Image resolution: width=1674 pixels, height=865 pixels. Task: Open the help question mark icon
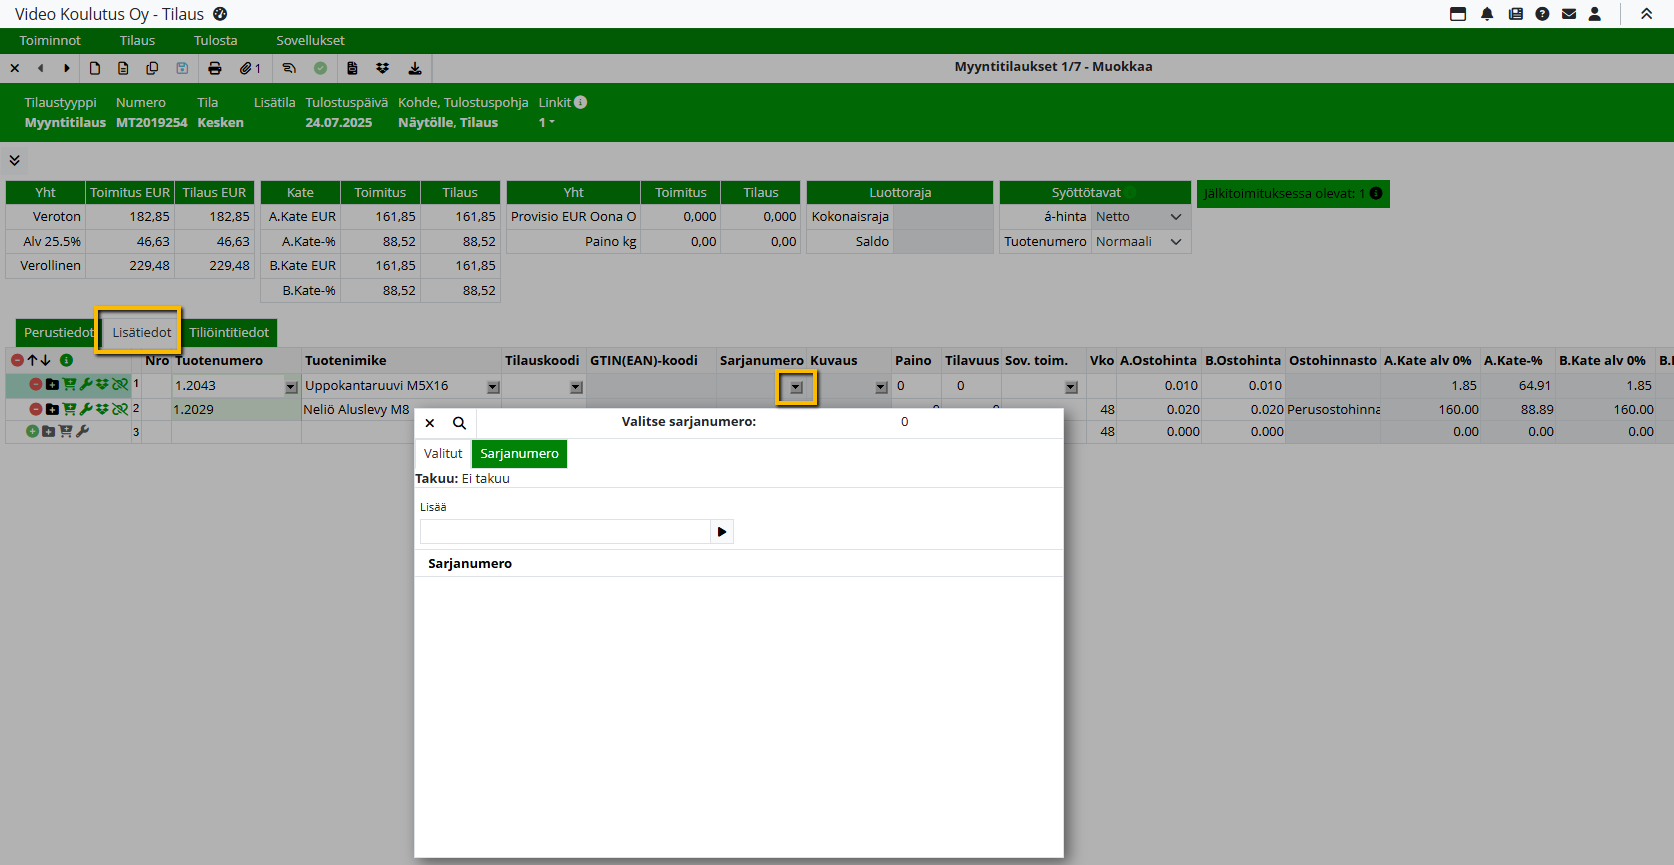click(1542, 14)
